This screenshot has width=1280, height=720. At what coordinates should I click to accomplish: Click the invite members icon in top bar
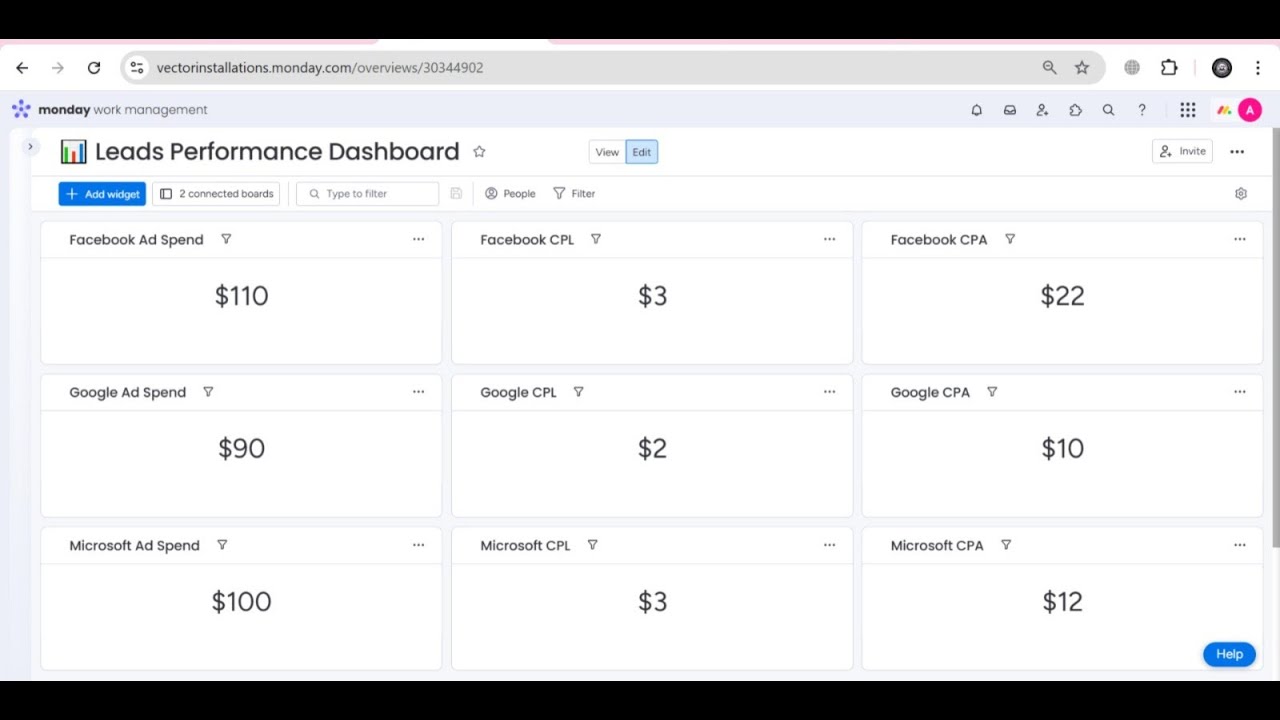[x=1042, y=110]
